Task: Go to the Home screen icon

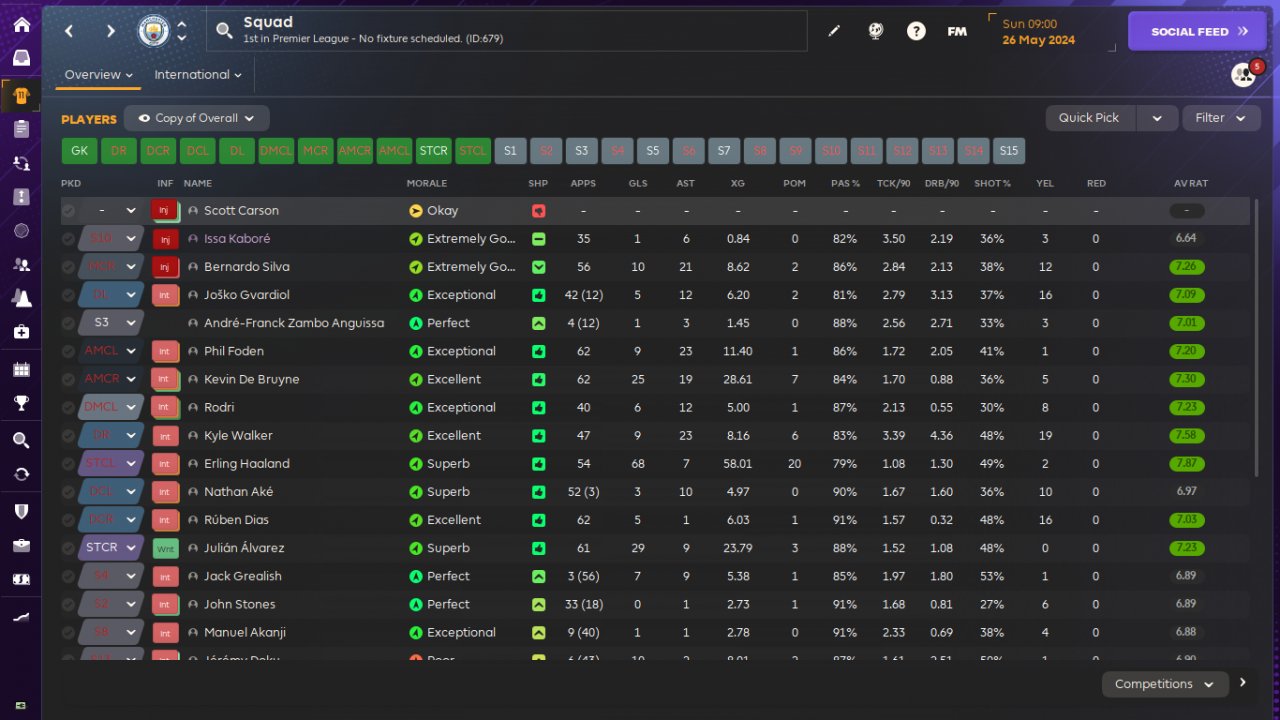Action: [x=21, y=25]
